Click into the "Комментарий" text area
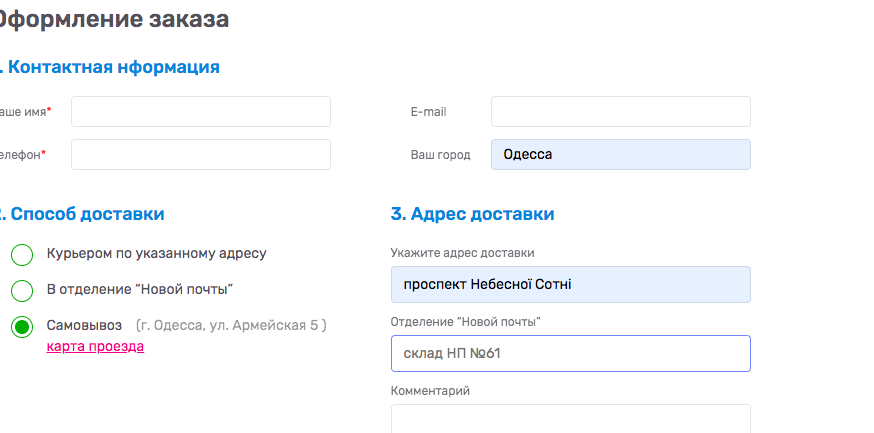This screenshot has height=433, width=874. (x=570, y=418)
